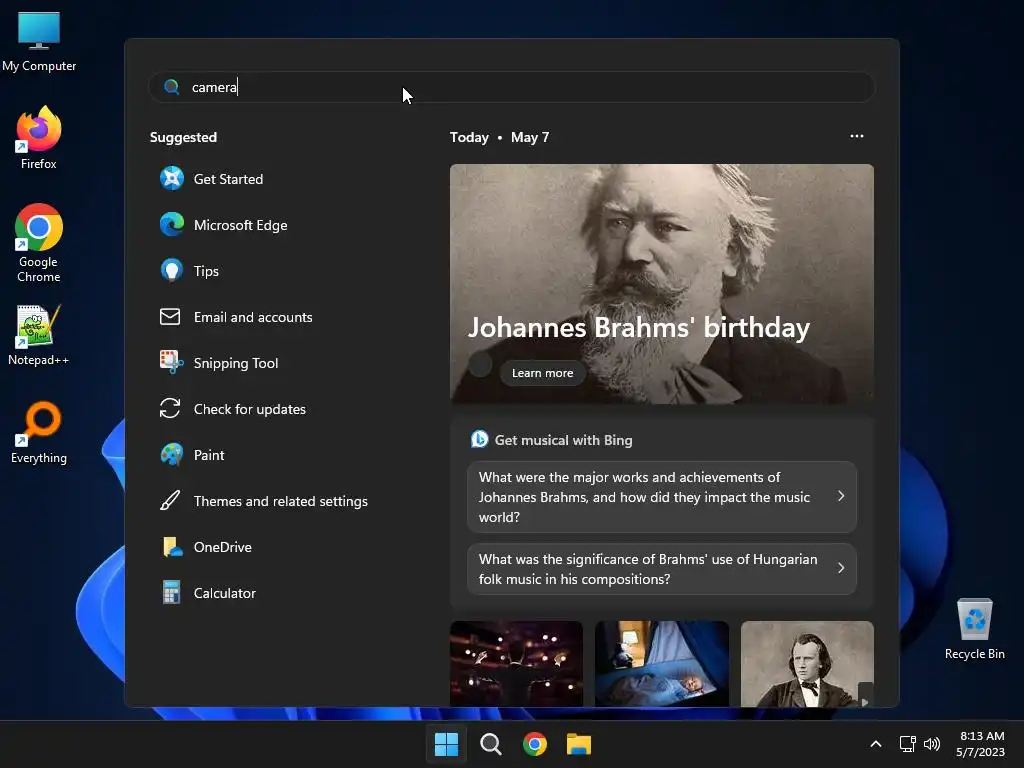Image resolution: width=1024 pixels, height=768 pixels.
Task: Click the network icon in system tray
Action: point(907,744)
